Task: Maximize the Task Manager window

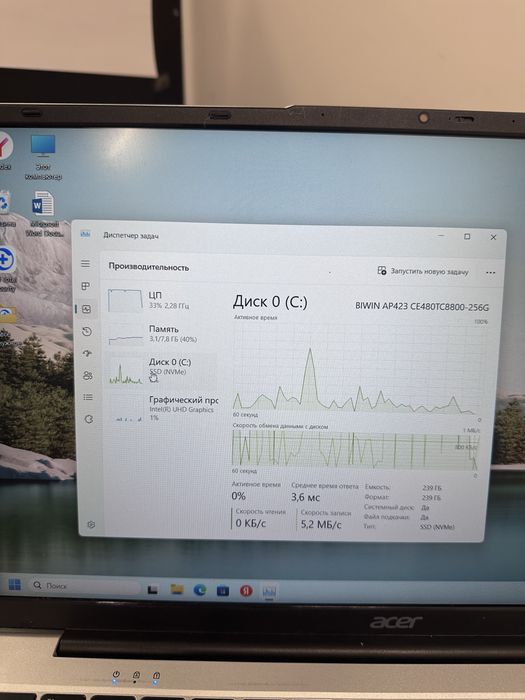Action: (x=467, y=237)
